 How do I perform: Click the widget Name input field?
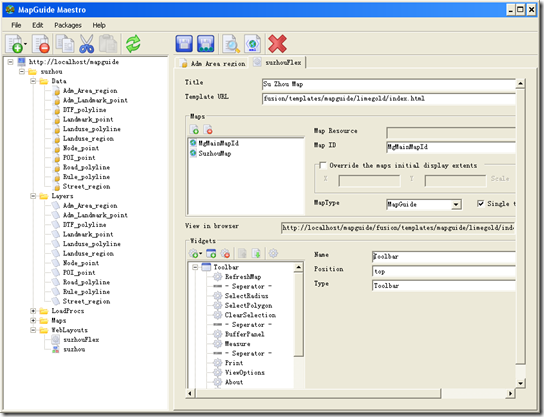click(444, 257)
